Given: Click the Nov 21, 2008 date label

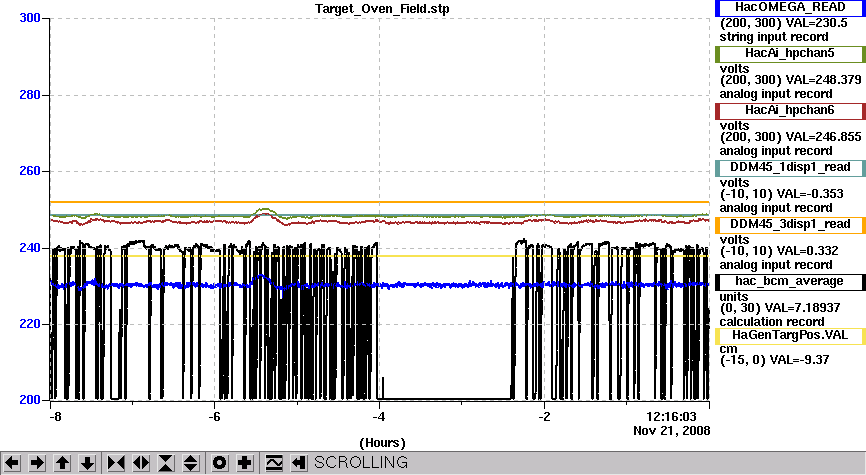Looking at the screenshot, I should point(672,431).
